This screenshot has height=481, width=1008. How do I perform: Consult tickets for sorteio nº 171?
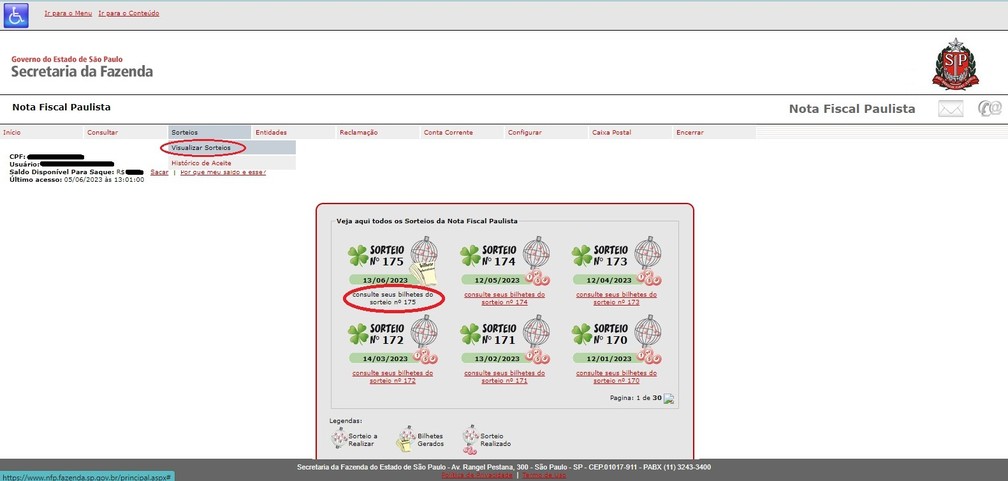pyautogui.click(x=505, y=376)
